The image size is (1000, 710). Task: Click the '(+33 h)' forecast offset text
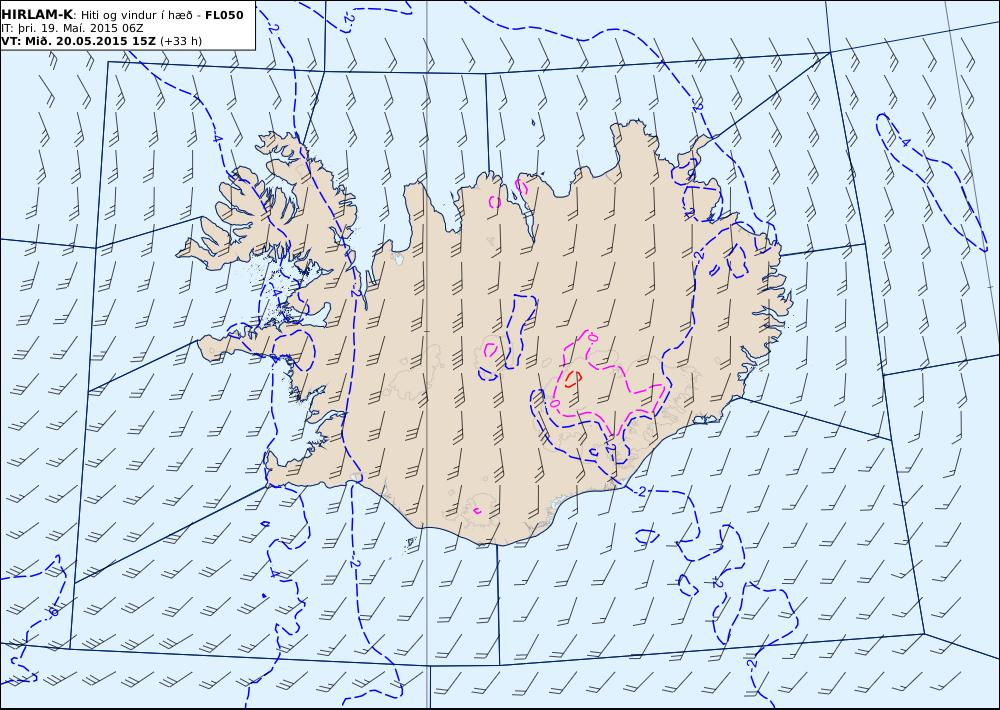coord(180,41)
